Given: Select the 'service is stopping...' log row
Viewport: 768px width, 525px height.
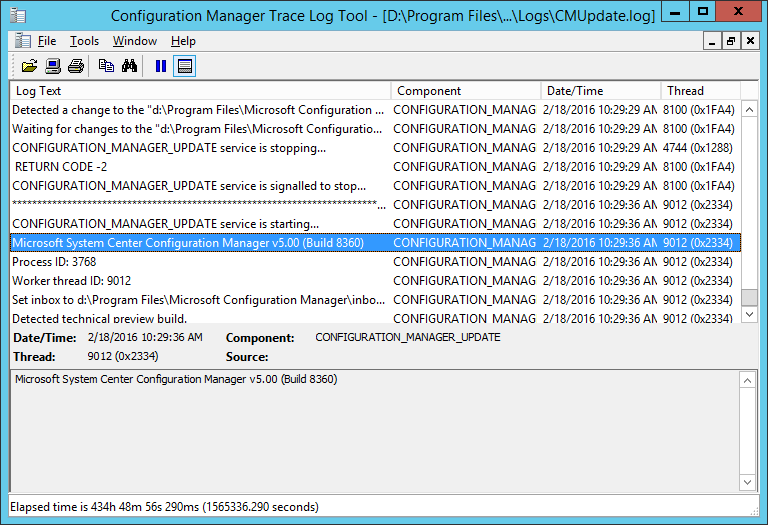Looking at the screenshot, I should 376,148.
